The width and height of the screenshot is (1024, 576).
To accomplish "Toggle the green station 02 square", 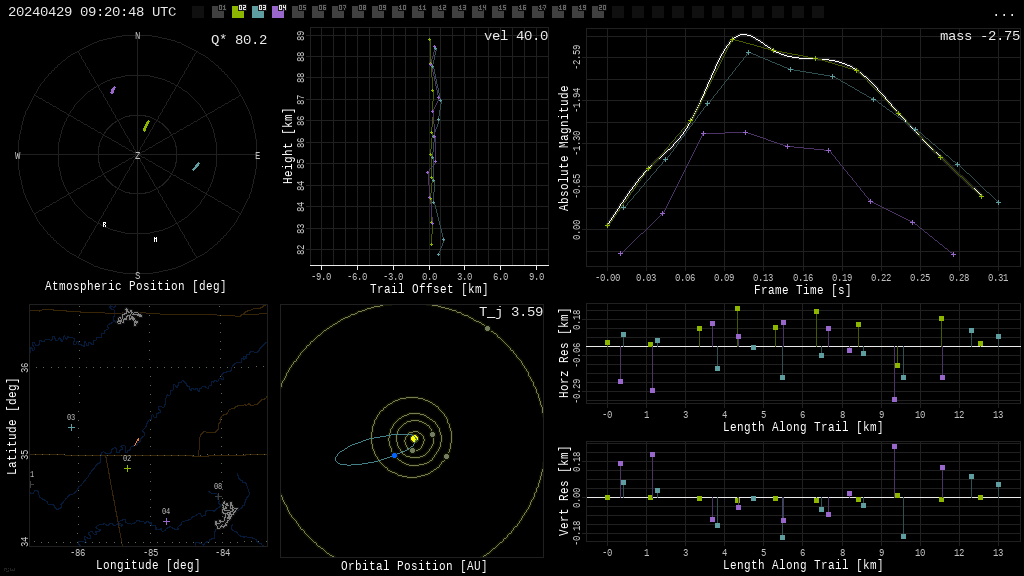I will coord(238,12).
